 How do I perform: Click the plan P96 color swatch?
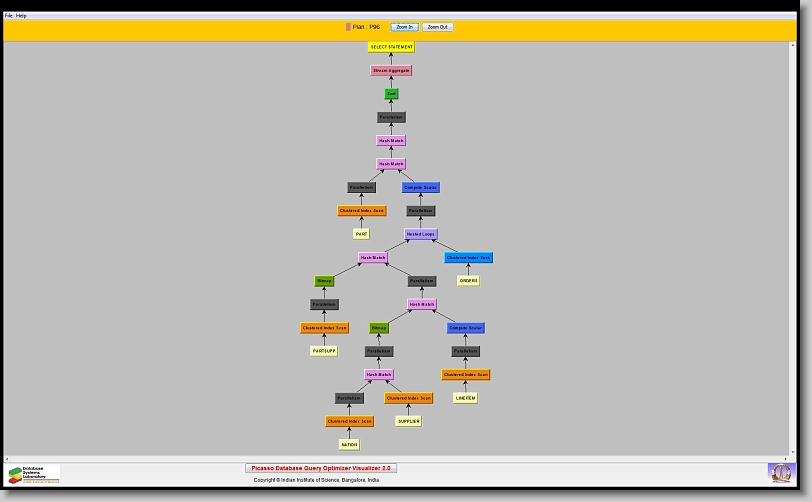348,27
